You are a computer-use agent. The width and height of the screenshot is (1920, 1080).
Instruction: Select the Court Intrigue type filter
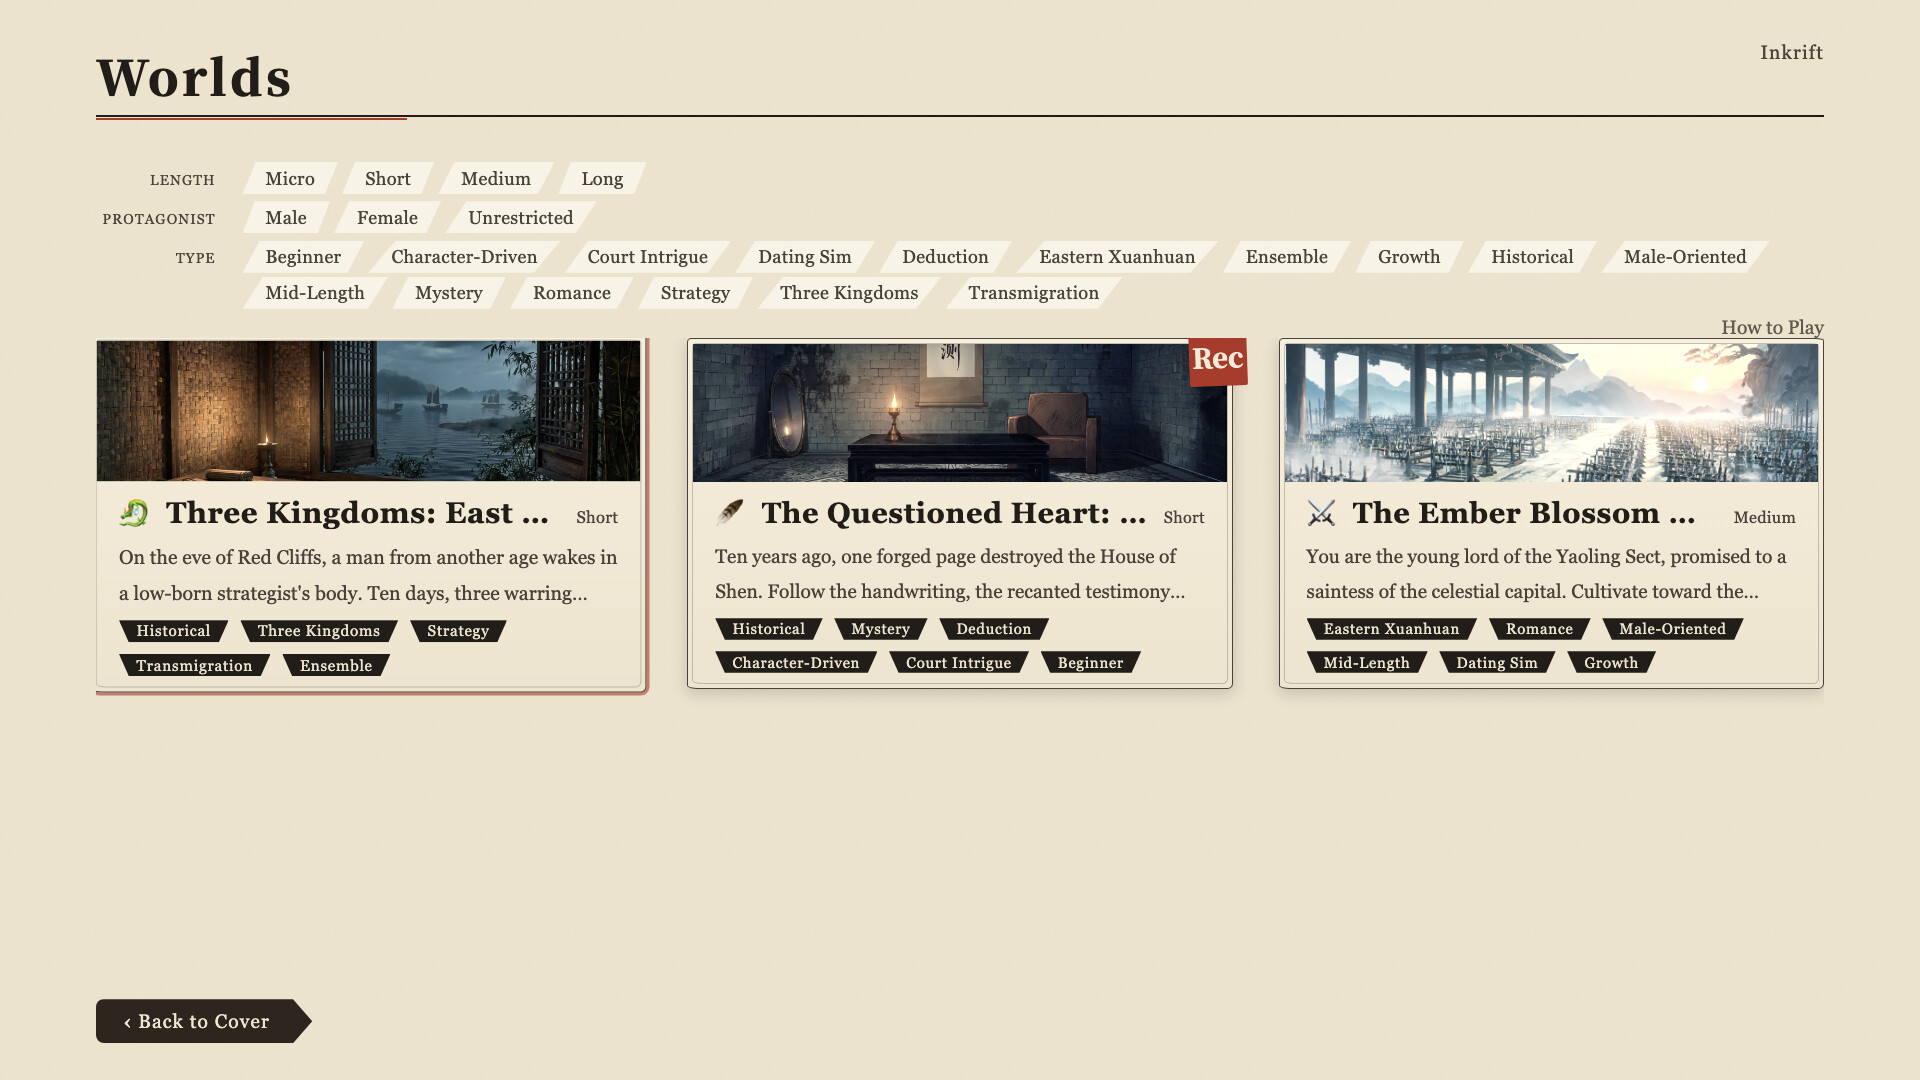click(648, 257)
